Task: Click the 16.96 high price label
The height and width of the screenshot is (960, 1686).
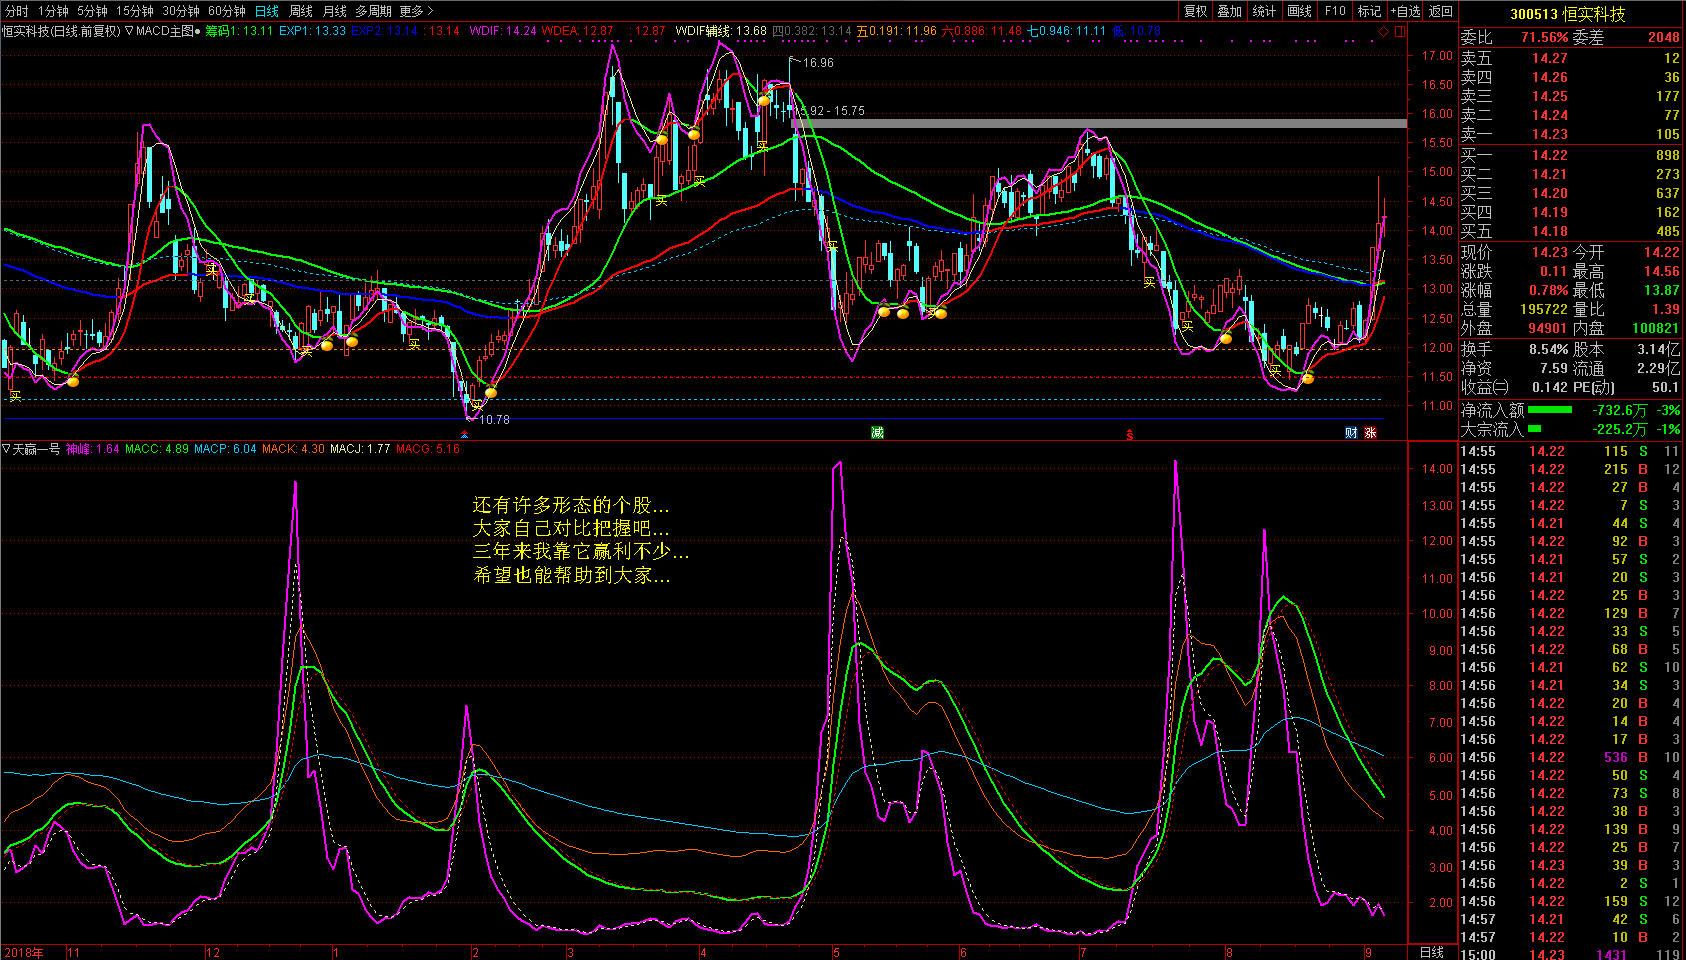Action: pyautogui.click(x=818, y=63)
